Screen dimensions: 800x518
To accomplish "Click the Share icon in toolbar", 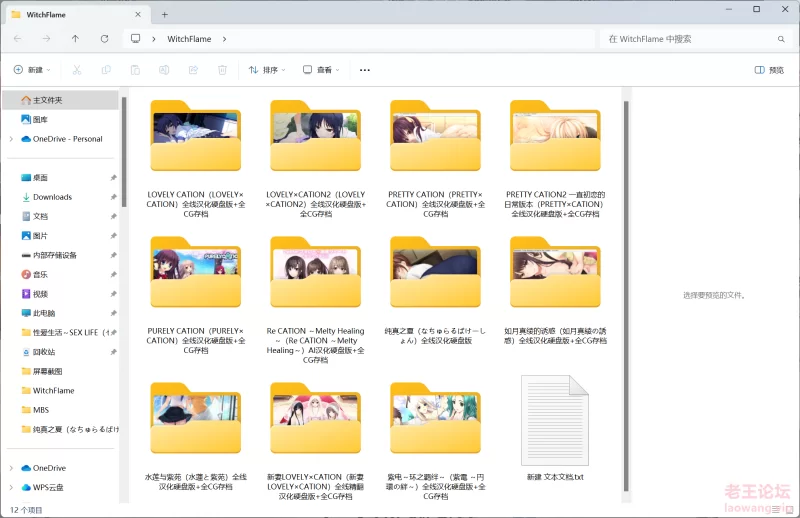I will [x=193, y=70].
